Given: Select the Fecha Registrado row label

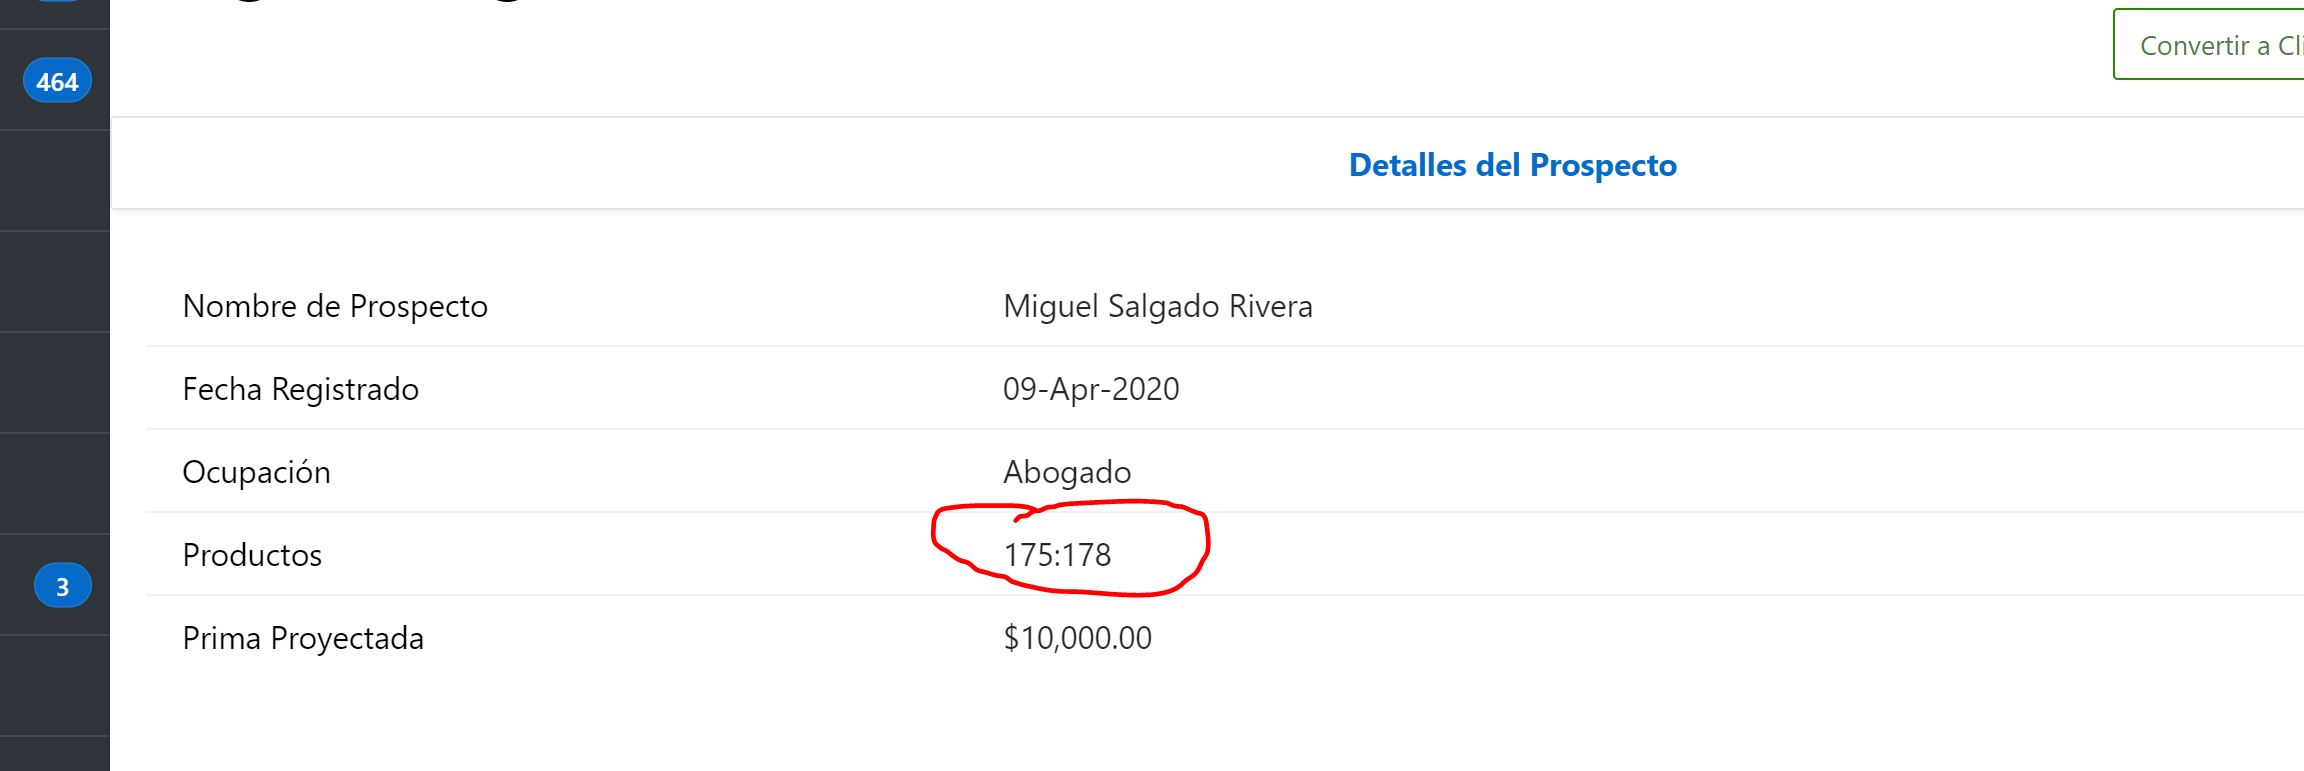Looking at the screenshot, I should coord(300,389).
